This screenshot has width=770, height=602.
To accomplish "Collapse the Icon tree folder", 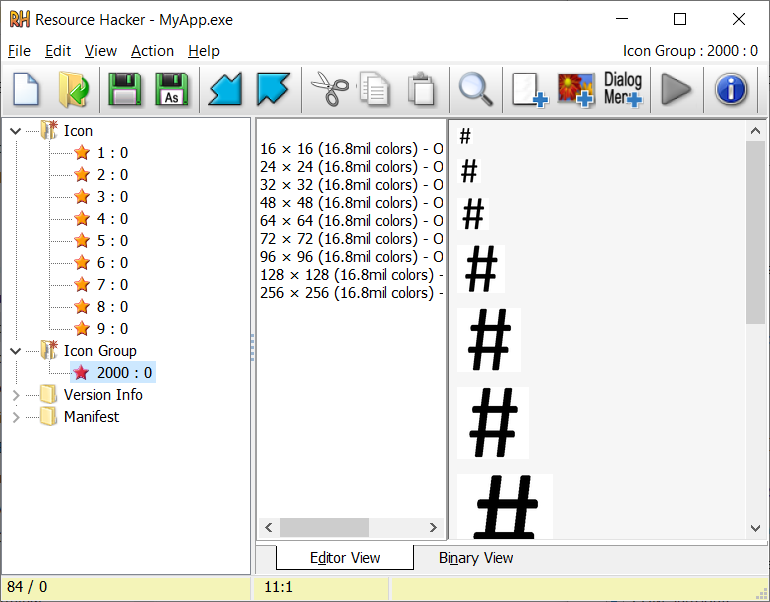I will [x=16, y=131].
